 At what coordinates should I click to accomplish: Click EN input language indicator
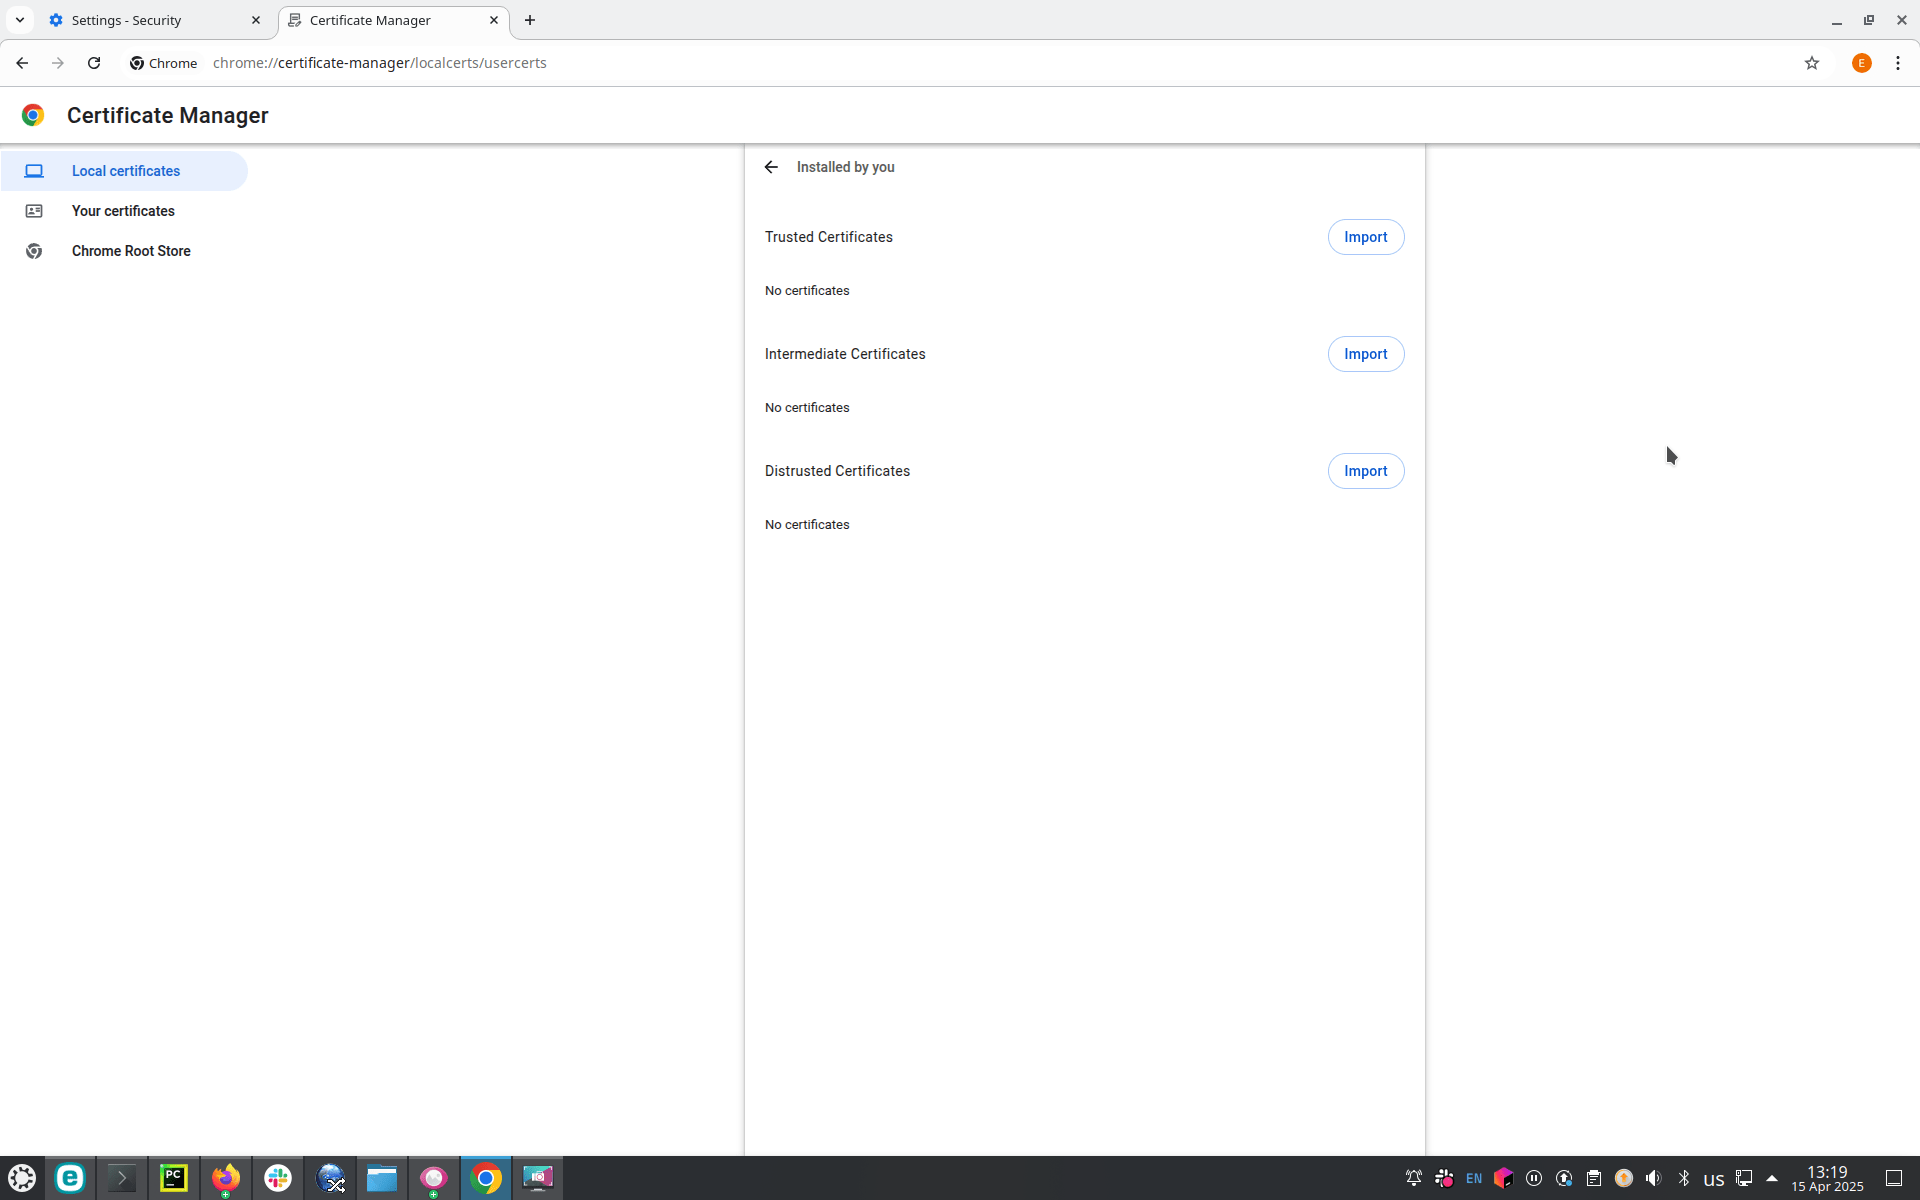pos(1474,1178)
